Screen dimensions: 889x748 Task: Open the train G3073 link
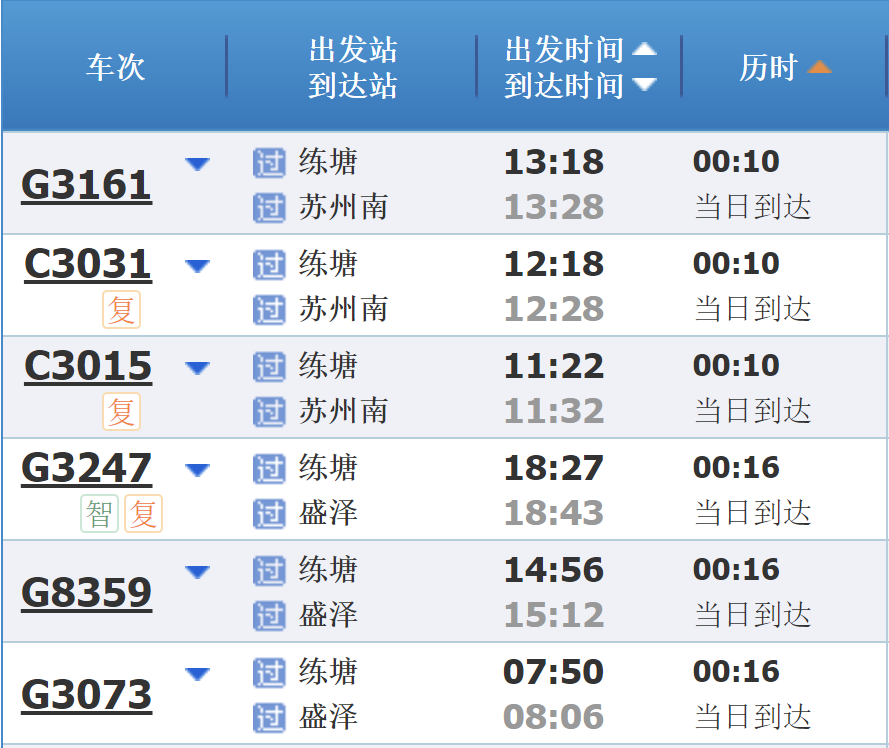point(86,693)
